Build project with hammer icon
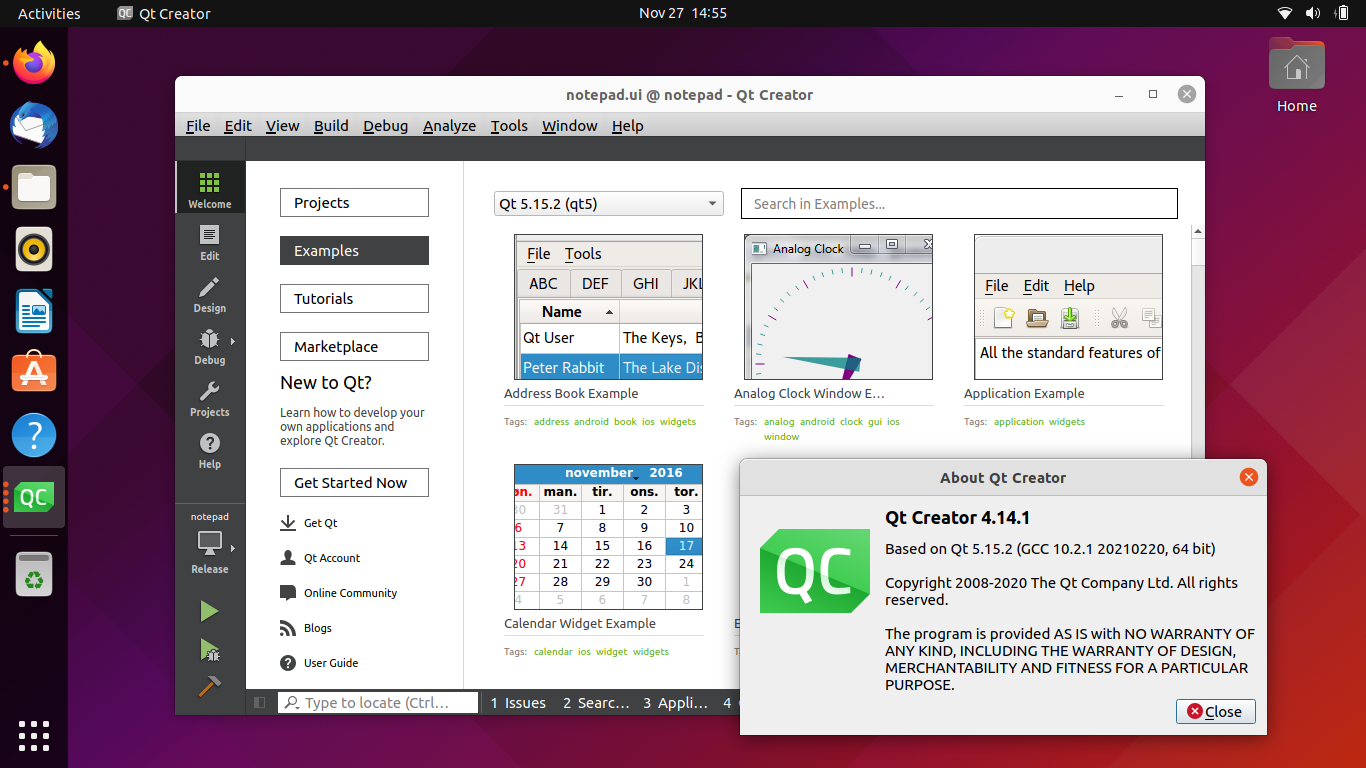1366x768 pixels. 209,686
